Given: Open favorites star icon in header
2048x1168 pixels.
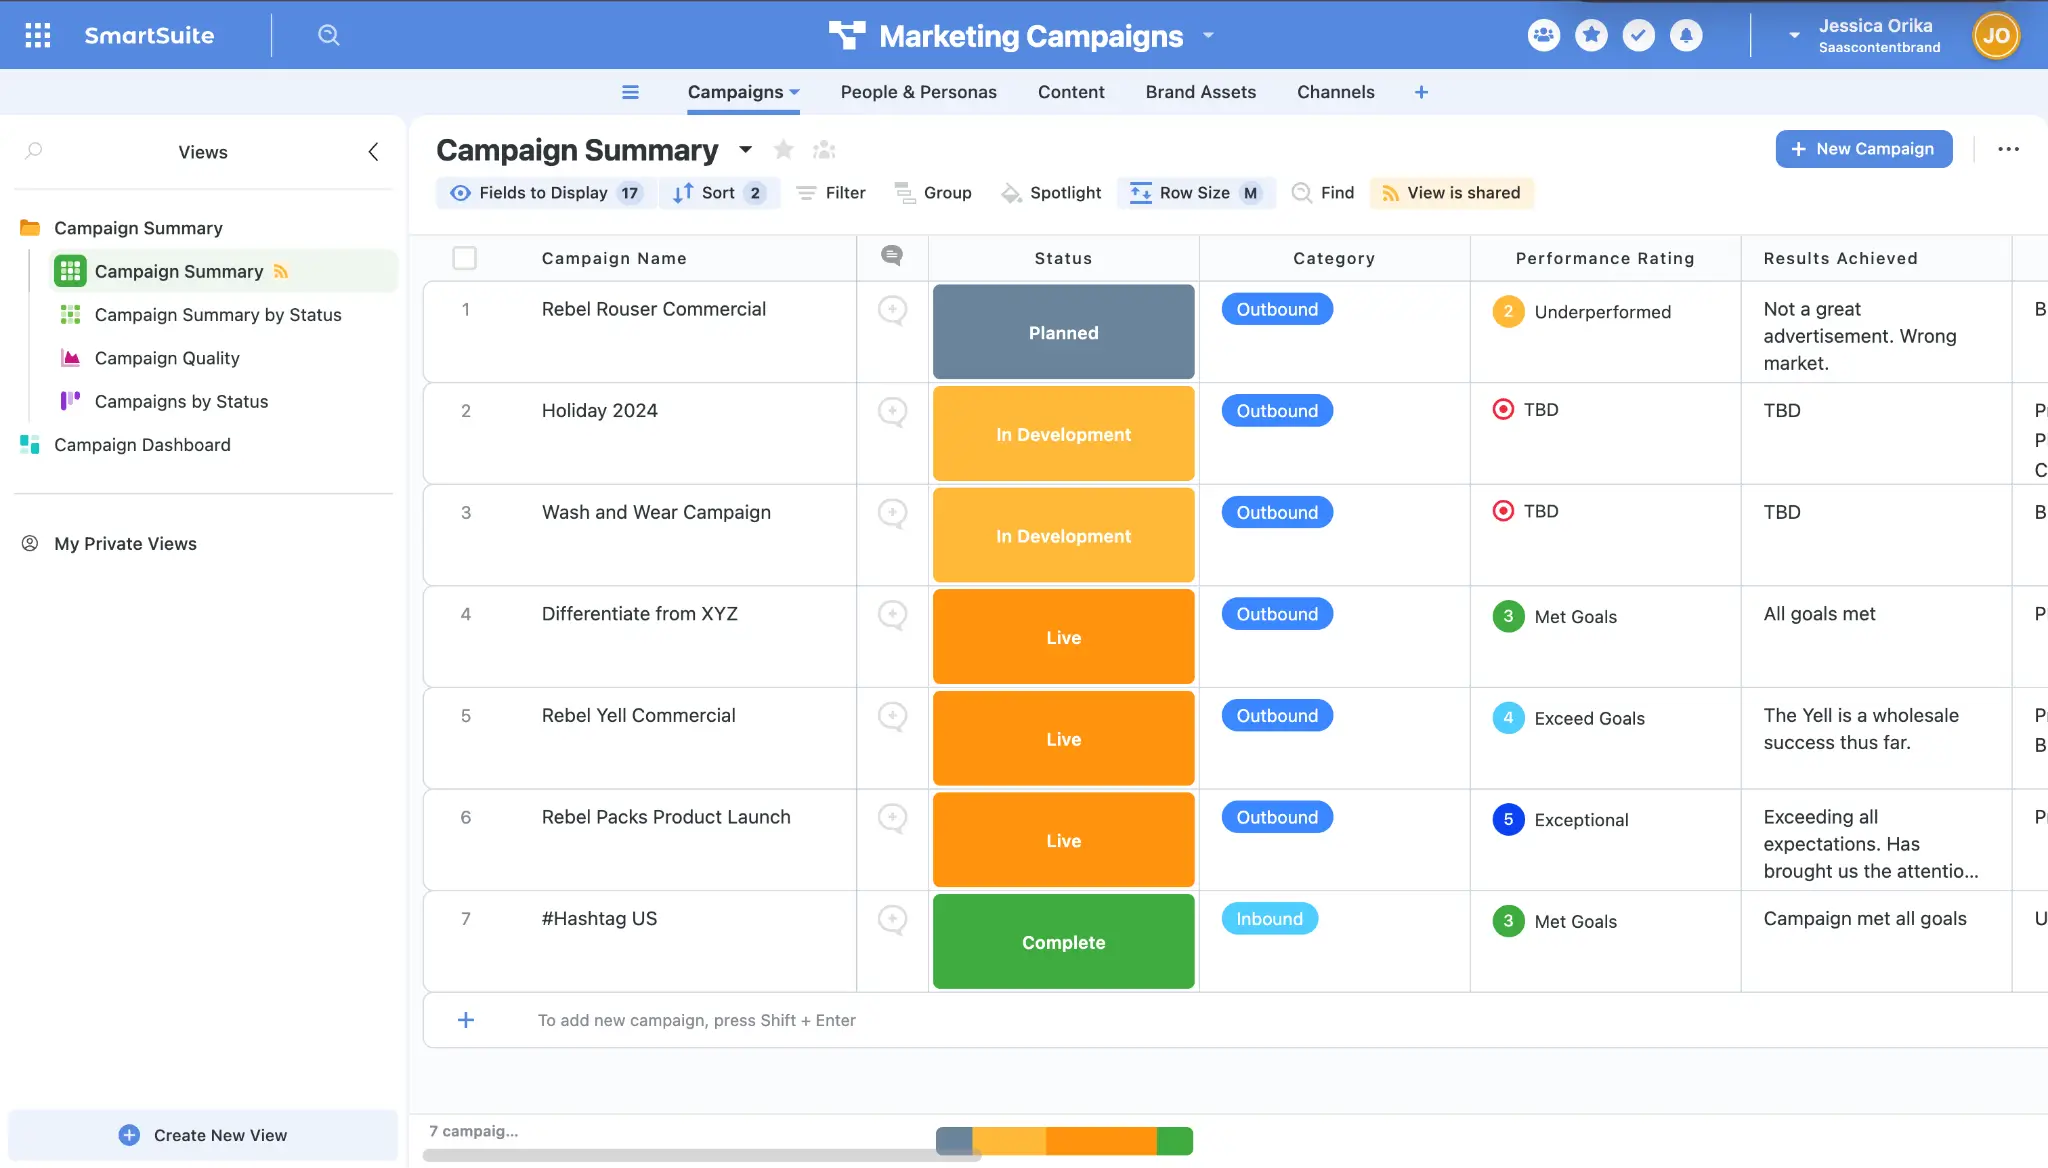Looking at the screenshot, I should click(1591, 35).
